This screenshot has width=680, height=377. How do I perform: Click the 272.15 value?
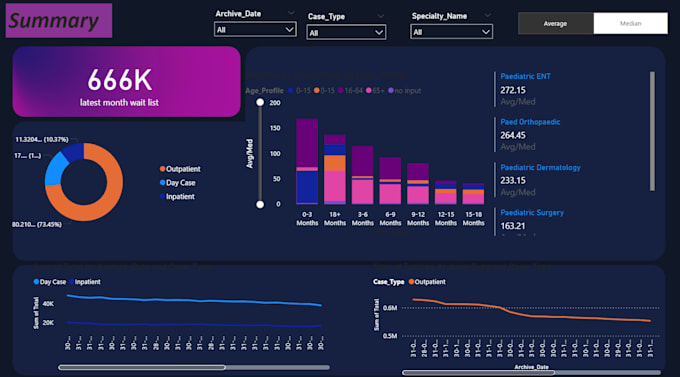click(x=513, y=90)
